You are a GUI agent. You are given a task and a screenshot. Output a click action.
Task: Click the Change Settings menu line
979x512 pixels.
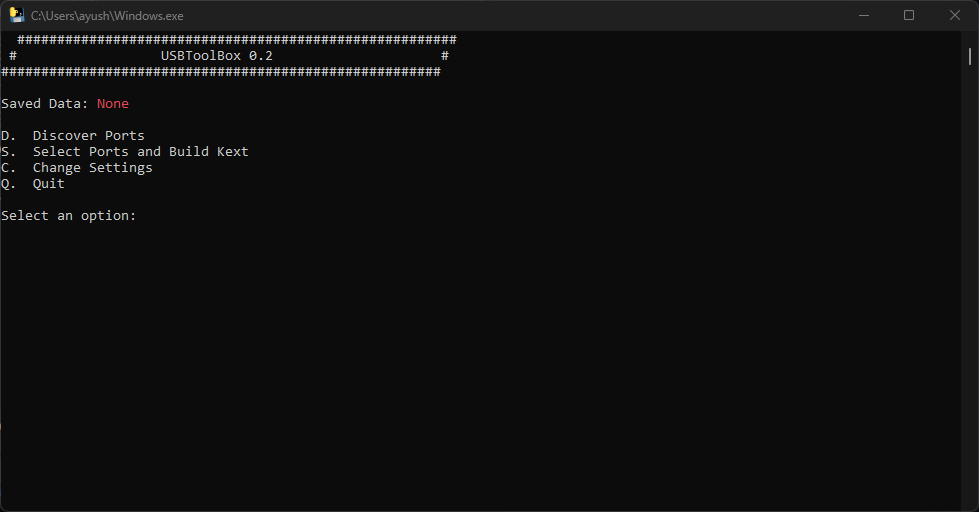(77, 168)
